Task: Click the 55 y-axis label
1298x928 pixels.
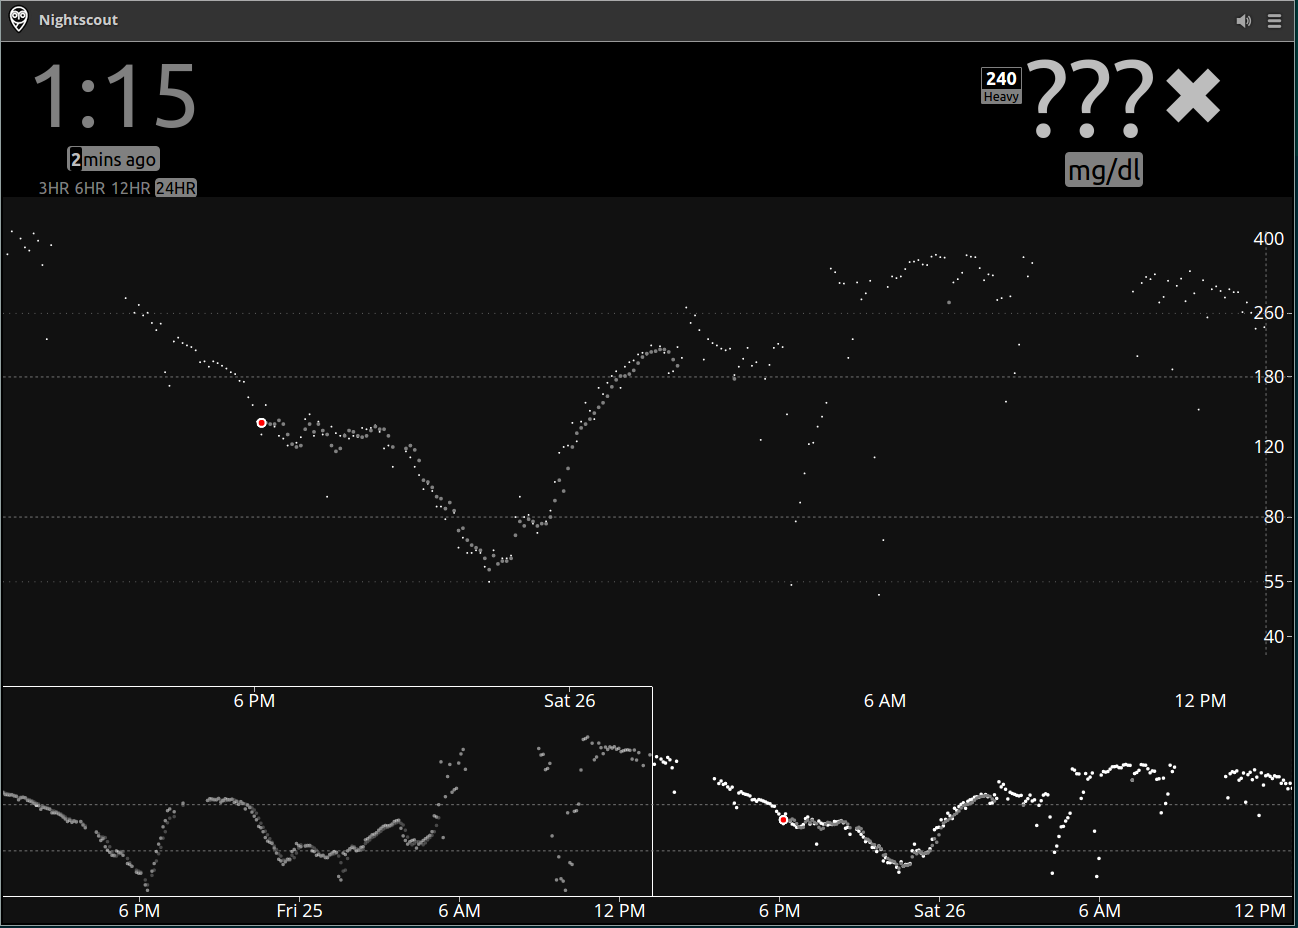Action: [x=1274, y=582]
